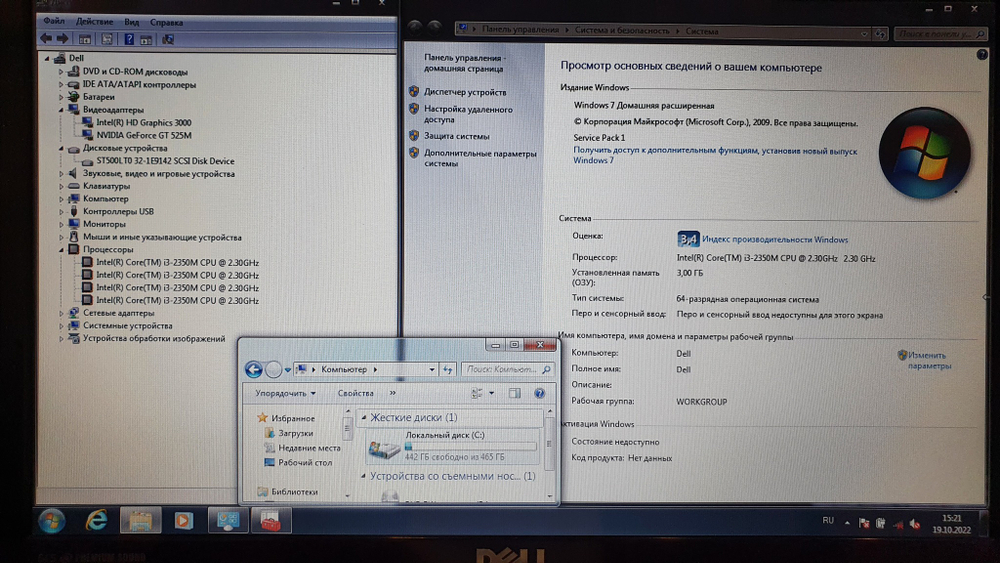Click the Свойства toolbar button
The width and height of the screenshot is (1000, 563).
[x=355, y=393]
